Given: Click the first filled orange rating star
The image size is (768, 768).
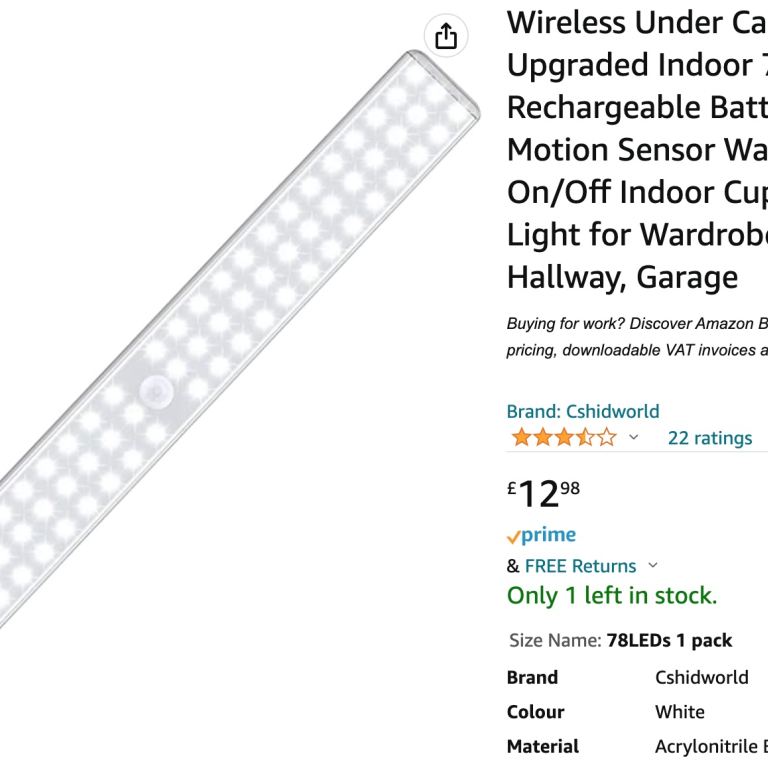Looking at the screenshot, I should 521,437.
